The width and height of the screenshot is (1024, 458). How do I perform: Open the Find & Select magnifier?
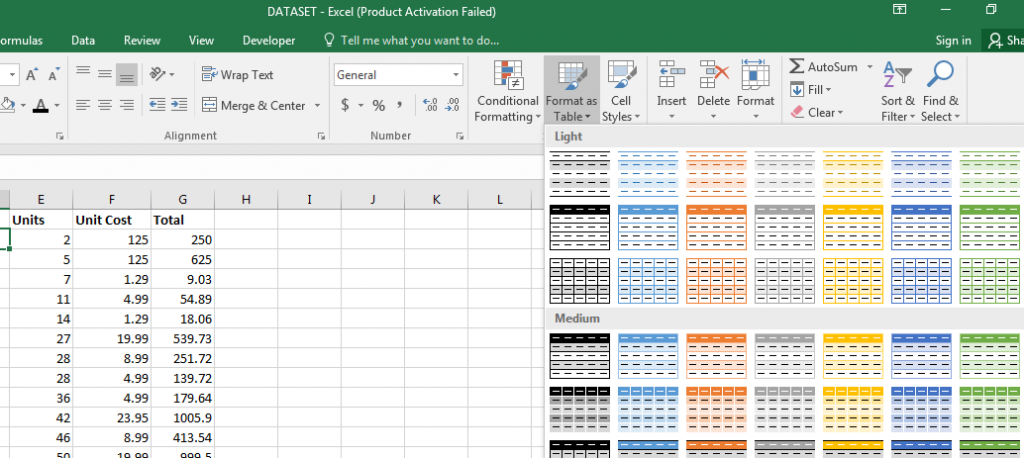point(940,74)
